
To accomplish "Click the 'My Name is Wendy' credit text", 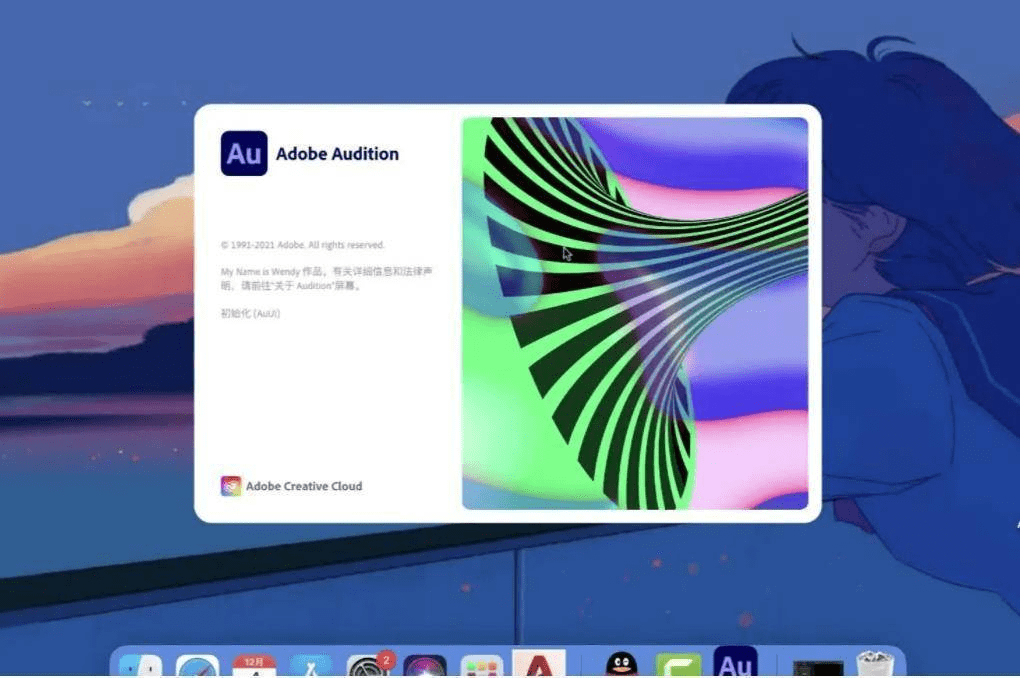I will click(327, 278).
